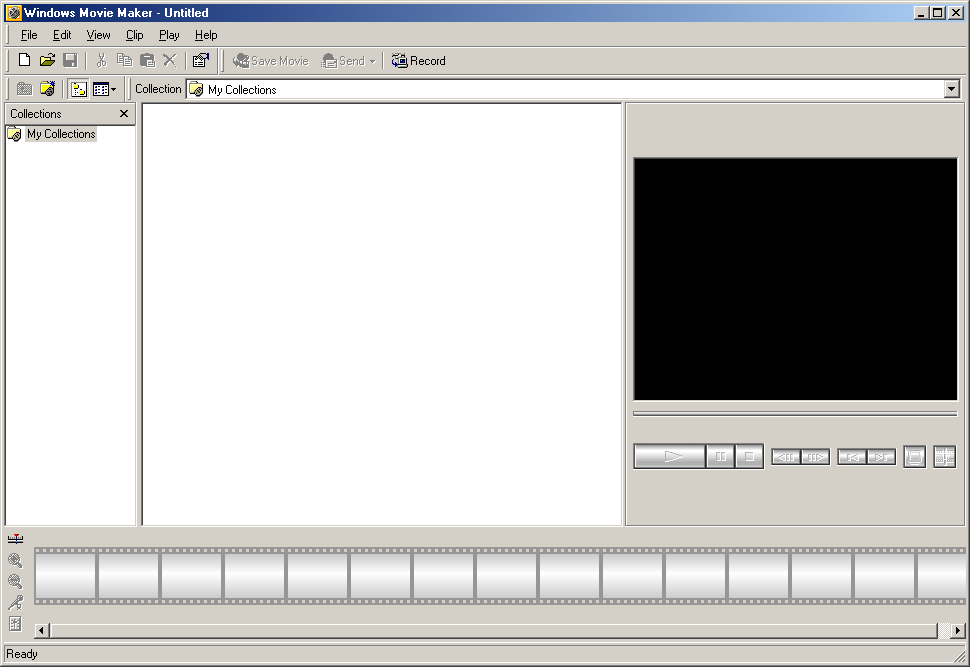Open a project using the folder icon
This screenshot has width=970, height=667.
coord(47,60)
